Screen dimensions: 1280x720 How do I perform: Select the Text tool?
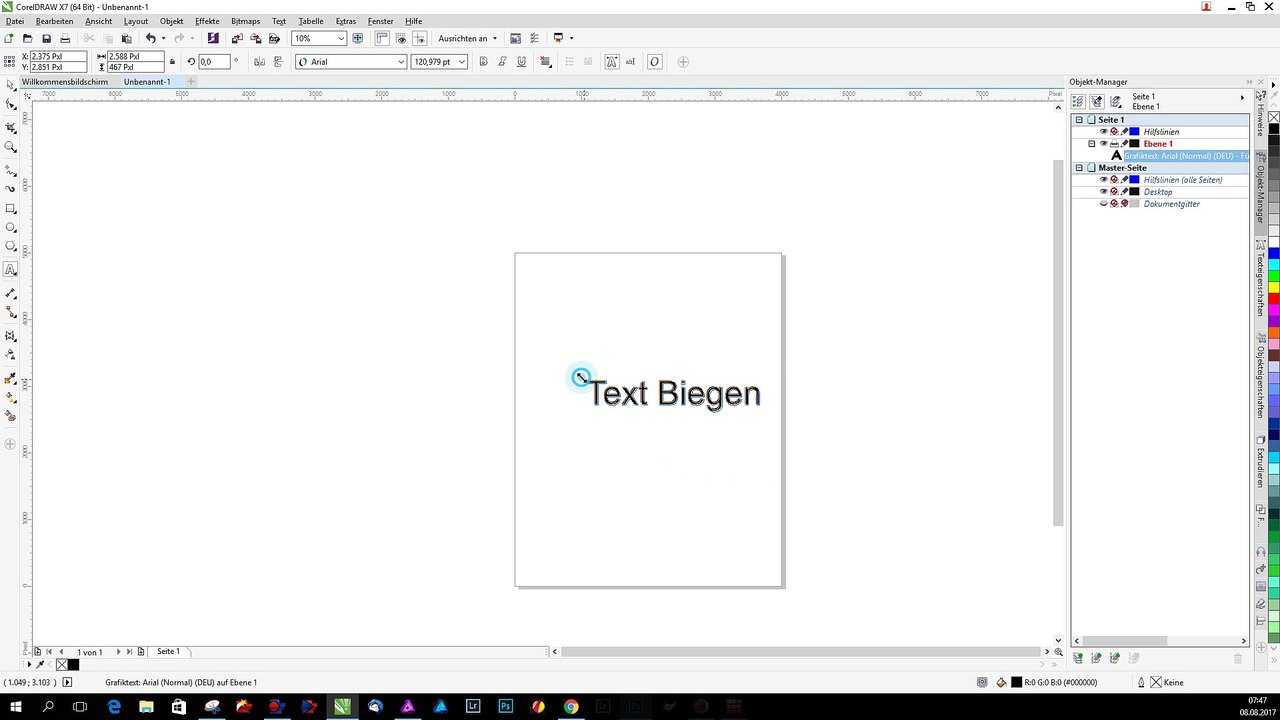[x=10, y=270]
